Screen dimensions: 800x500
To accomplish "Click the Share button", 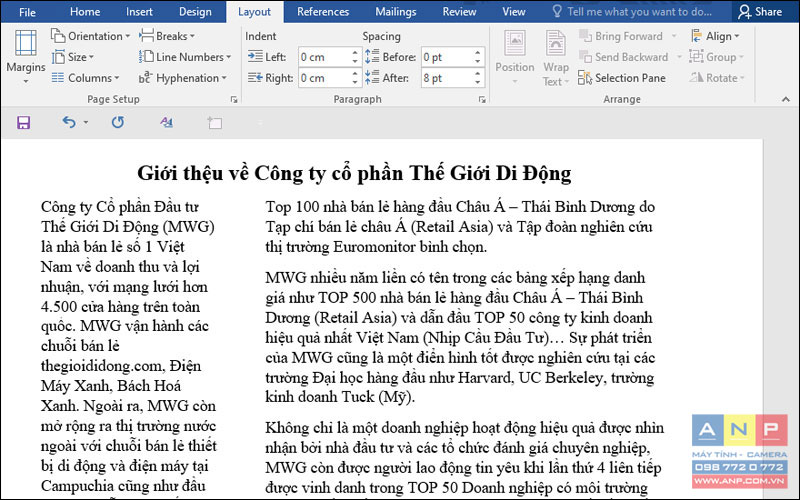I will [760, 12].
